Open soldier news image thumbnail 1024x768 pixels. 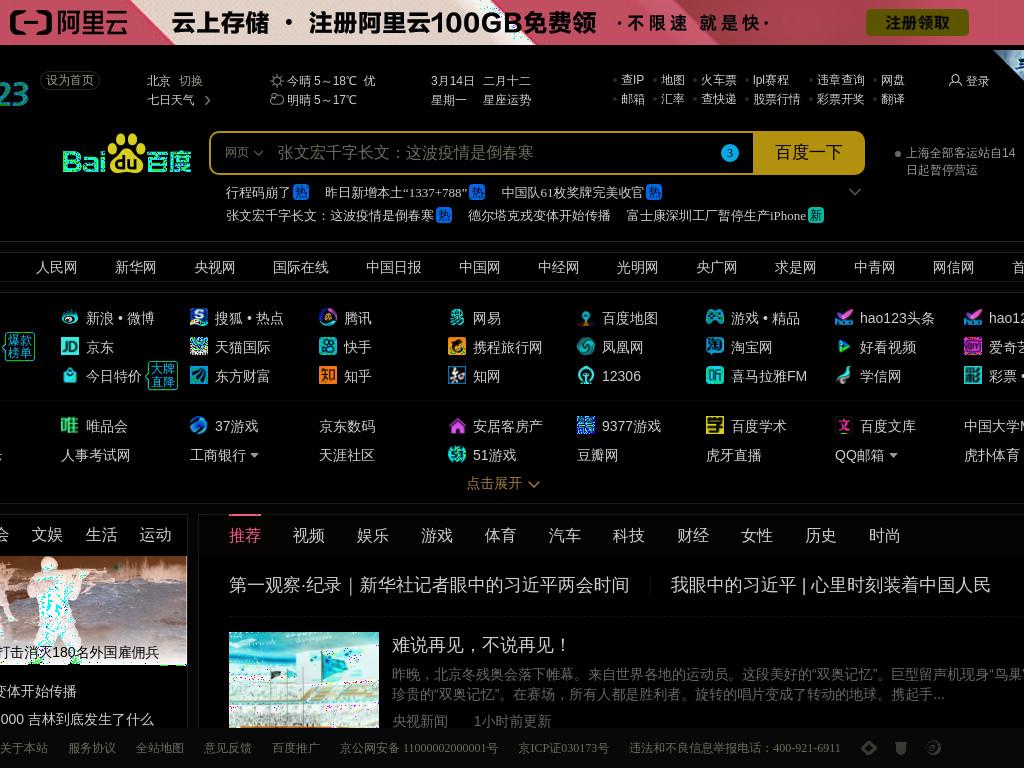[93, 611]
